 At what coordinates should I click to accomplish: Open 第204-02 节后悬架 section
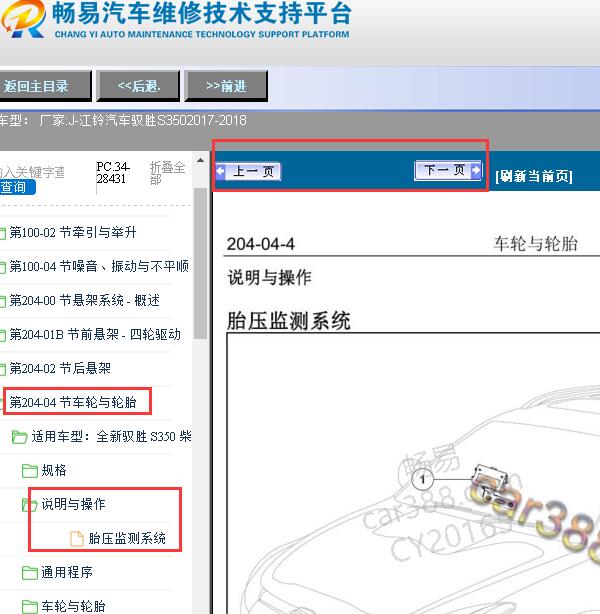(x=60, y=368)
